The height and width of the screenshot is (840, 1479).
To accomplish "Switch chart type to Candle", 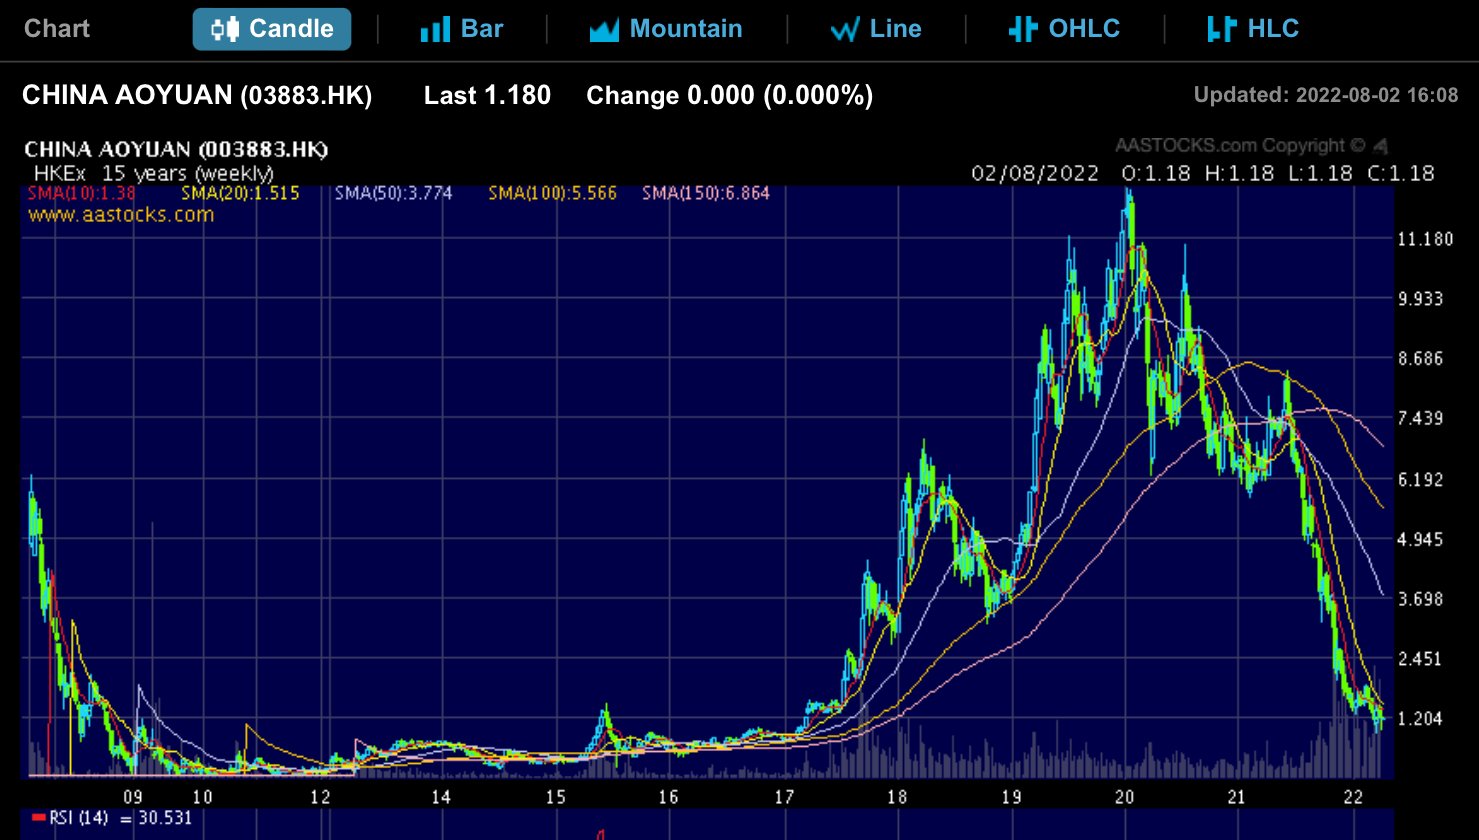I will coord(272,29).
